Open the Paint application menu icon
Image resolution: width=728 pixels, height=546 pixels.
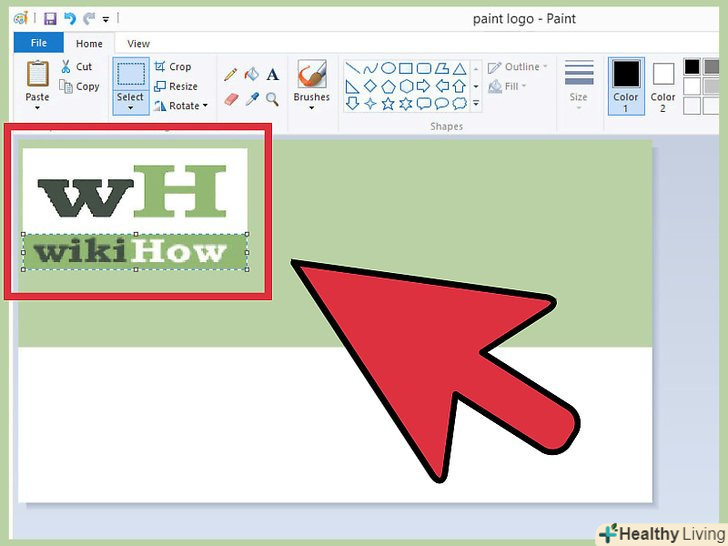[21, 19]
